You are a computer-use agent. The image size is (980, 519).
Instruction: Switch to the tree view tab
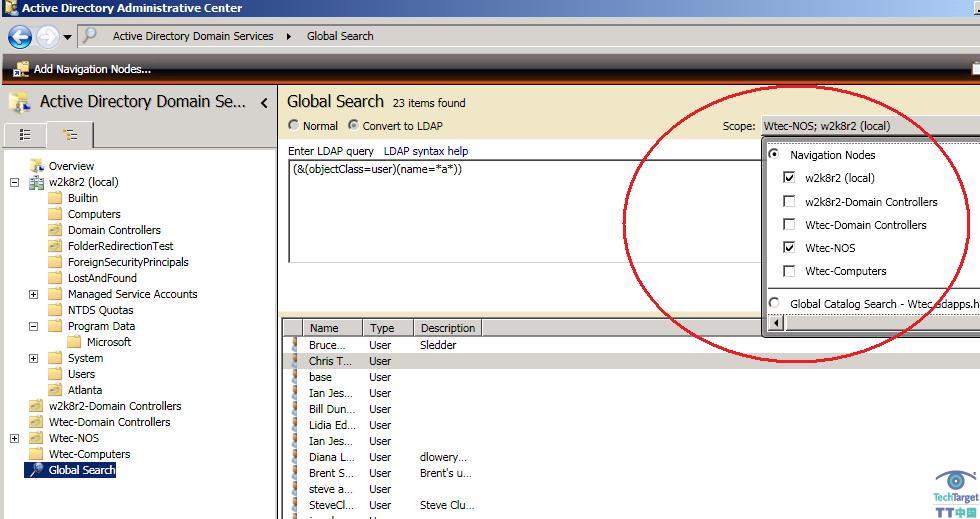click(x=70, y=134)
